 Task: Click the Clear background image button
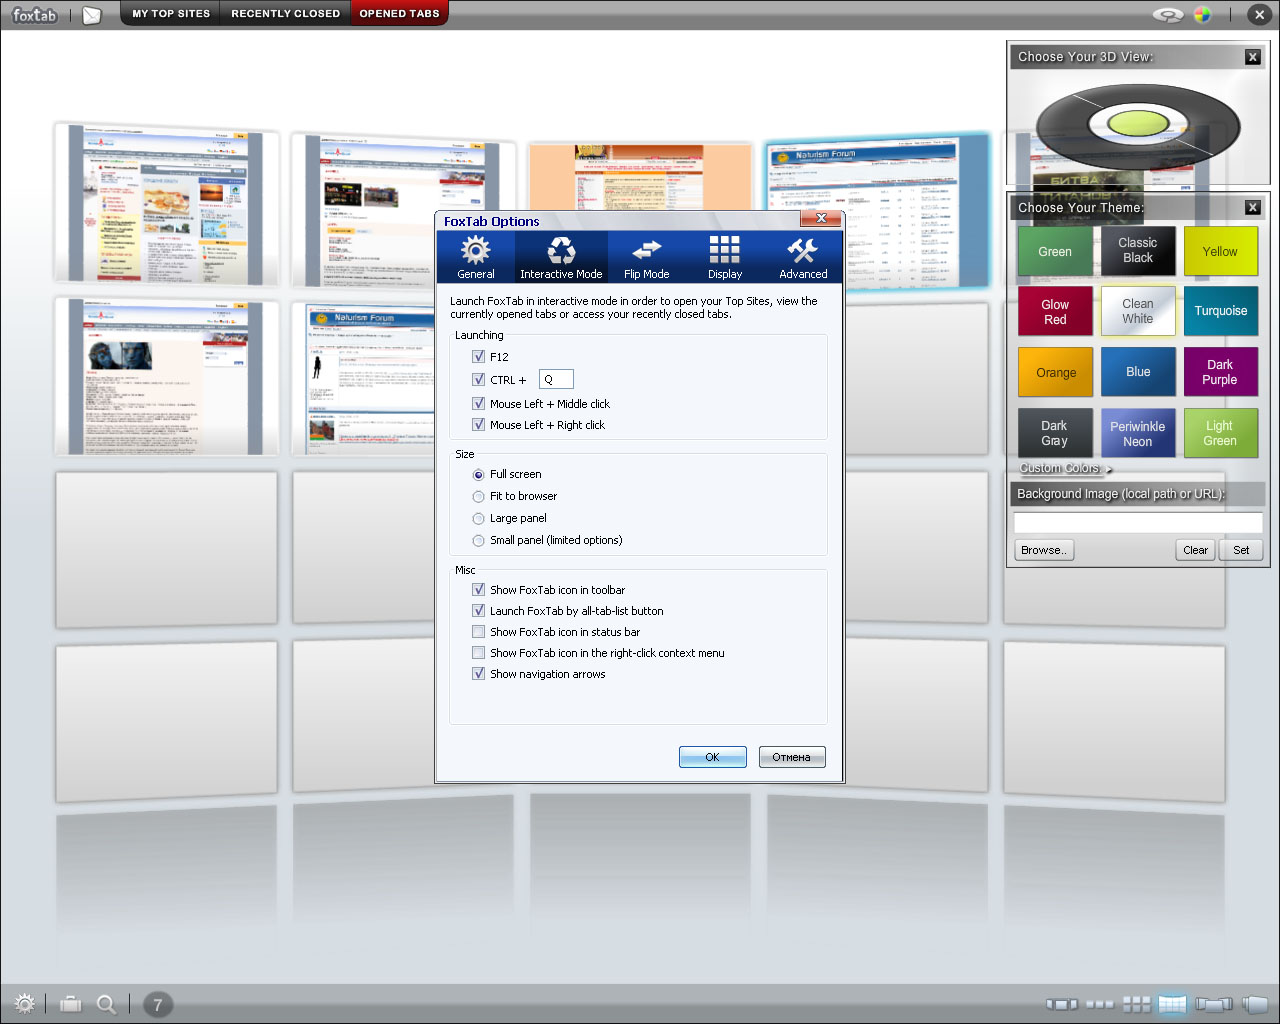click(1195, 550)
